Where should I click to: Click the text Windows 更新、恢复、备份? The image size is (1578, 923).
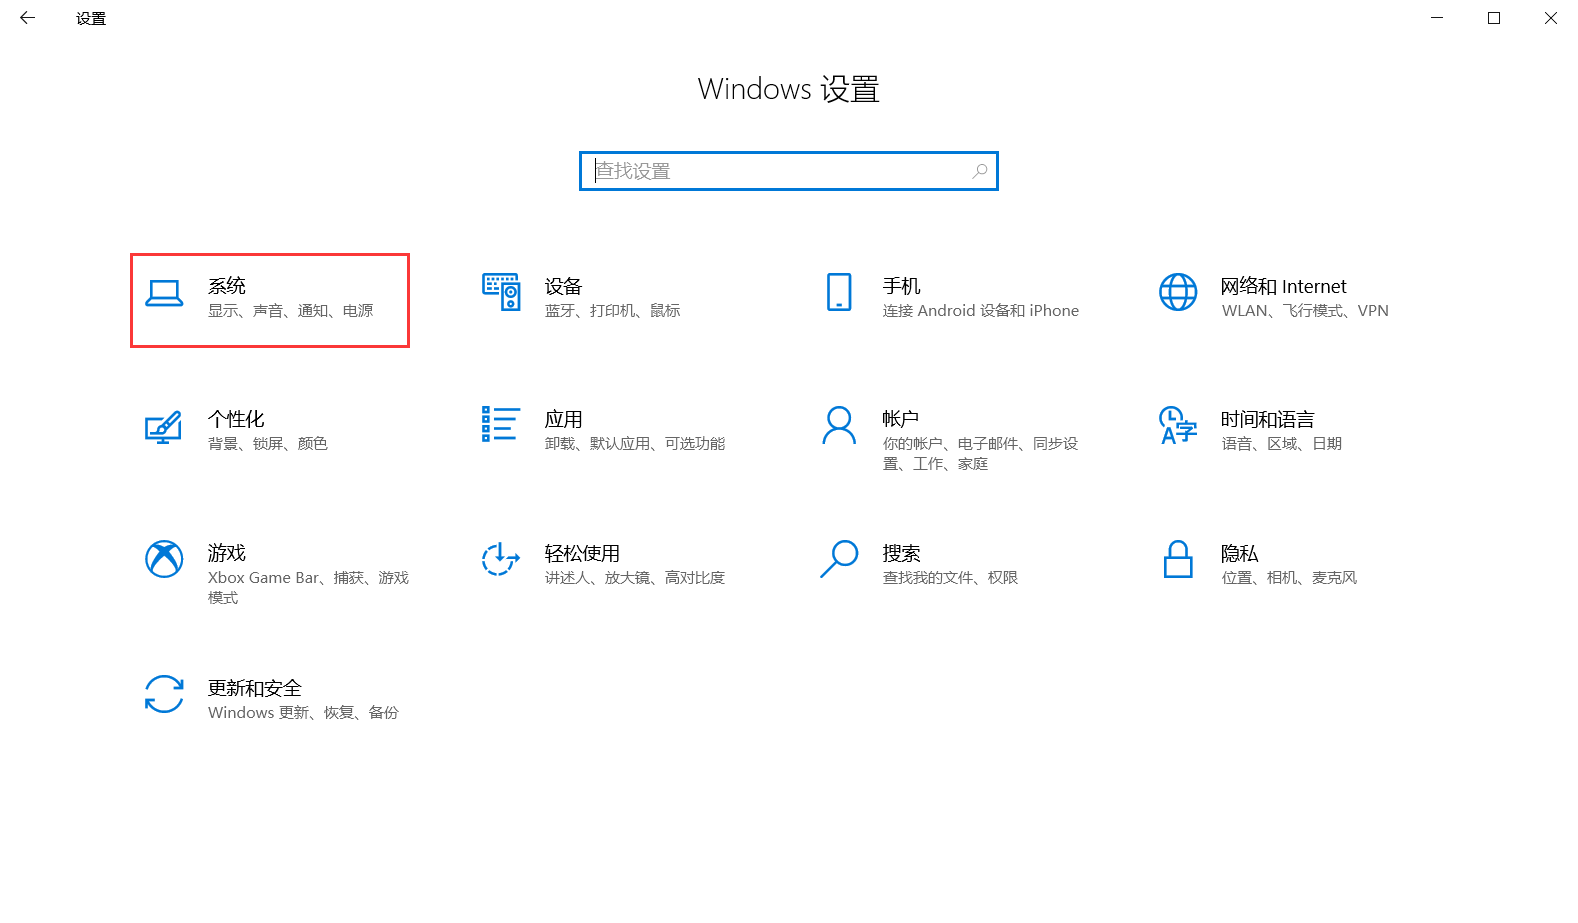(x=303, y=713)
